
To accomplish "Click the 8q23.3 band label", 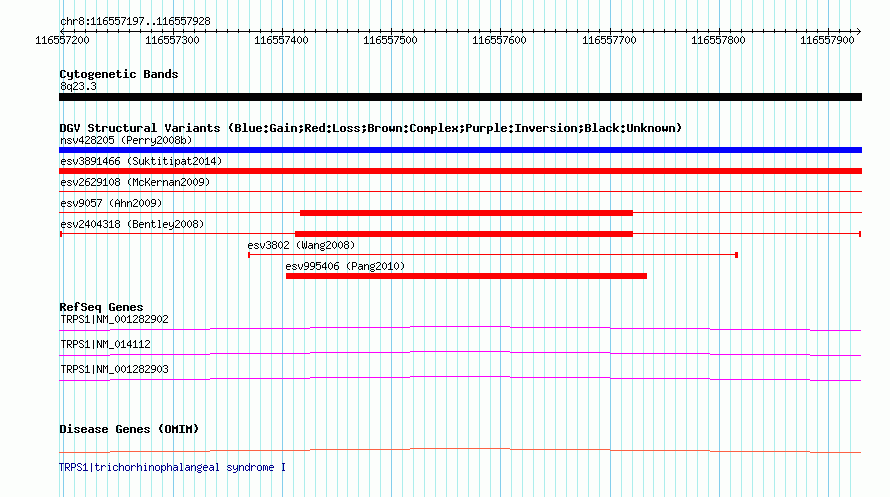I will click(78, 87).
